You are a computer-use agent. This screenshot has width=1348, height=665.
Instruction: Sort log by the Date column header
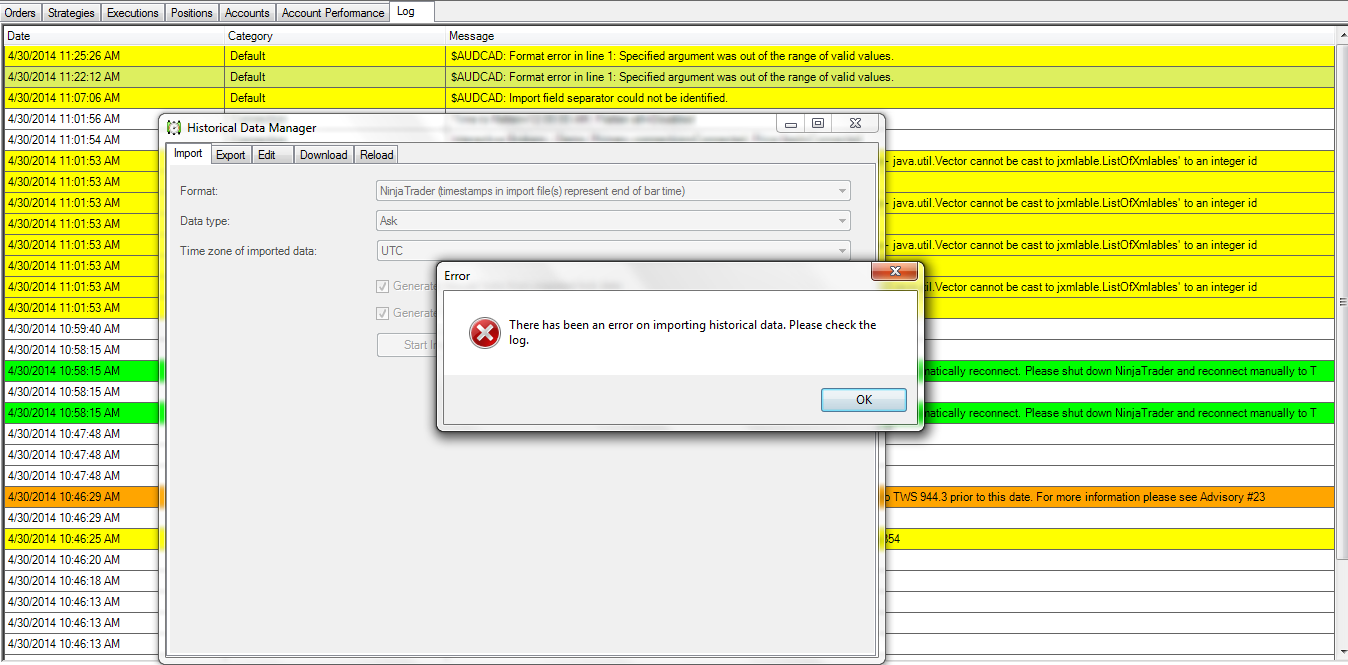tap(114, 36)
